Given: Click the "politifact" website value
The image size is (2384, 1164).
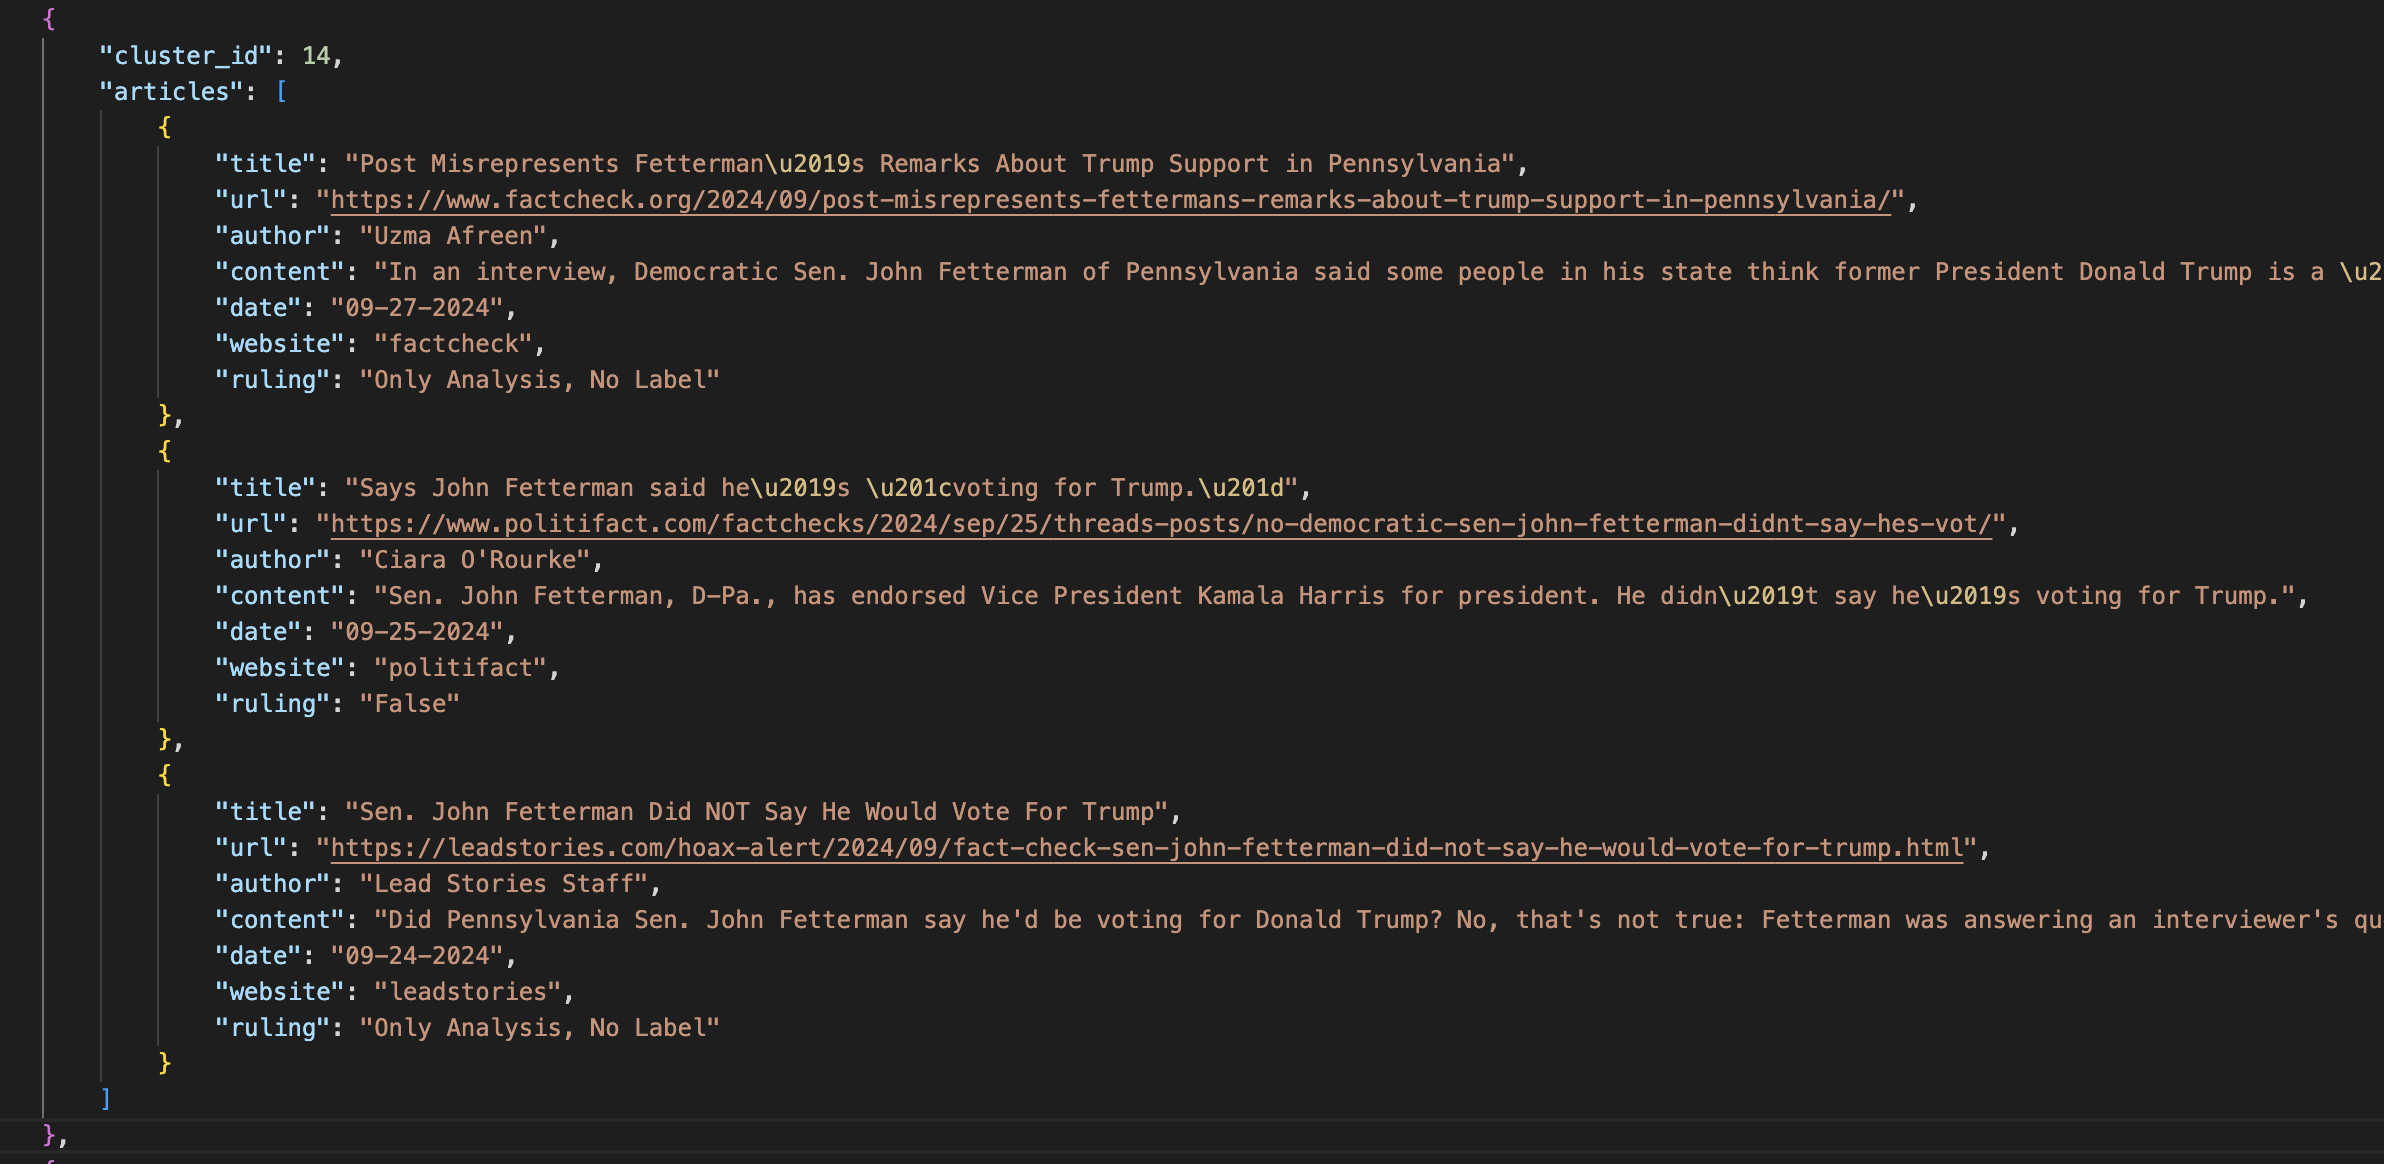Looking at the screenshot, I should coord(460,668).
